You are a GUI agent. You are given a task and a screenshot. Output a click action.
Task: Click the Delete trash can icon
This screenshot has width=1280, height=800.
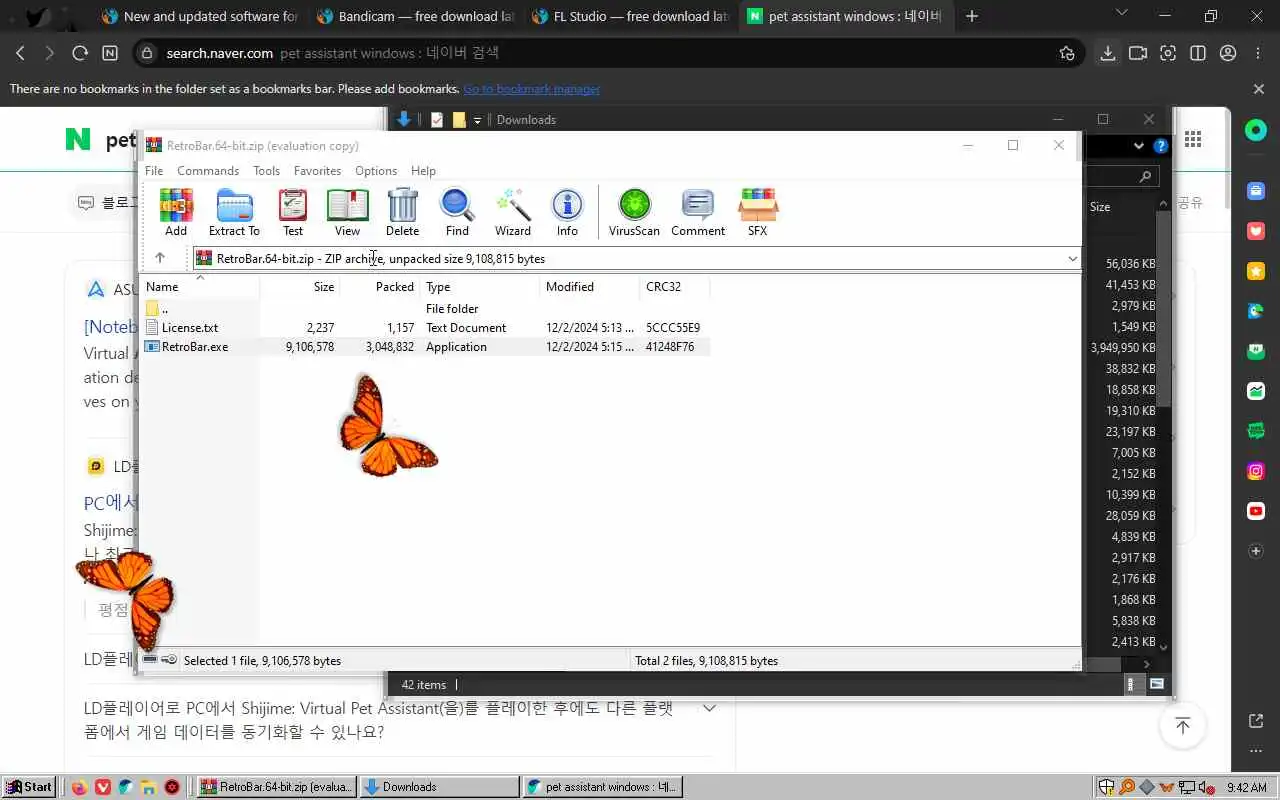[x=402, y=213]
